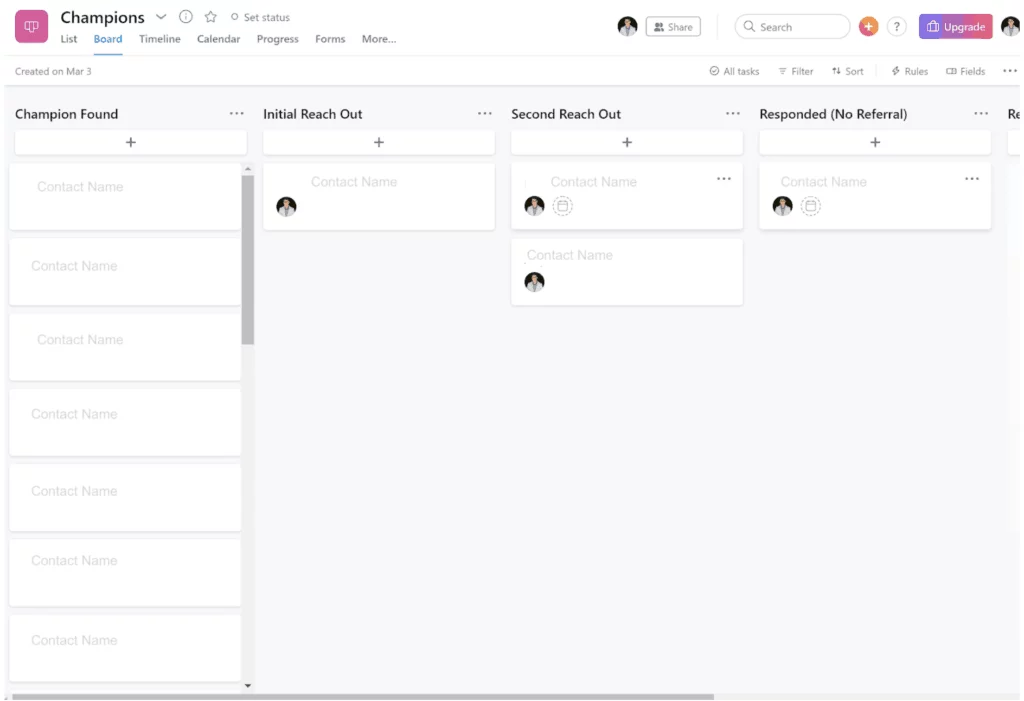Expand the More... tabs menu
The width and height of the screenshot is (1024, 701).
pyautogui.click(x=379, y=39)
